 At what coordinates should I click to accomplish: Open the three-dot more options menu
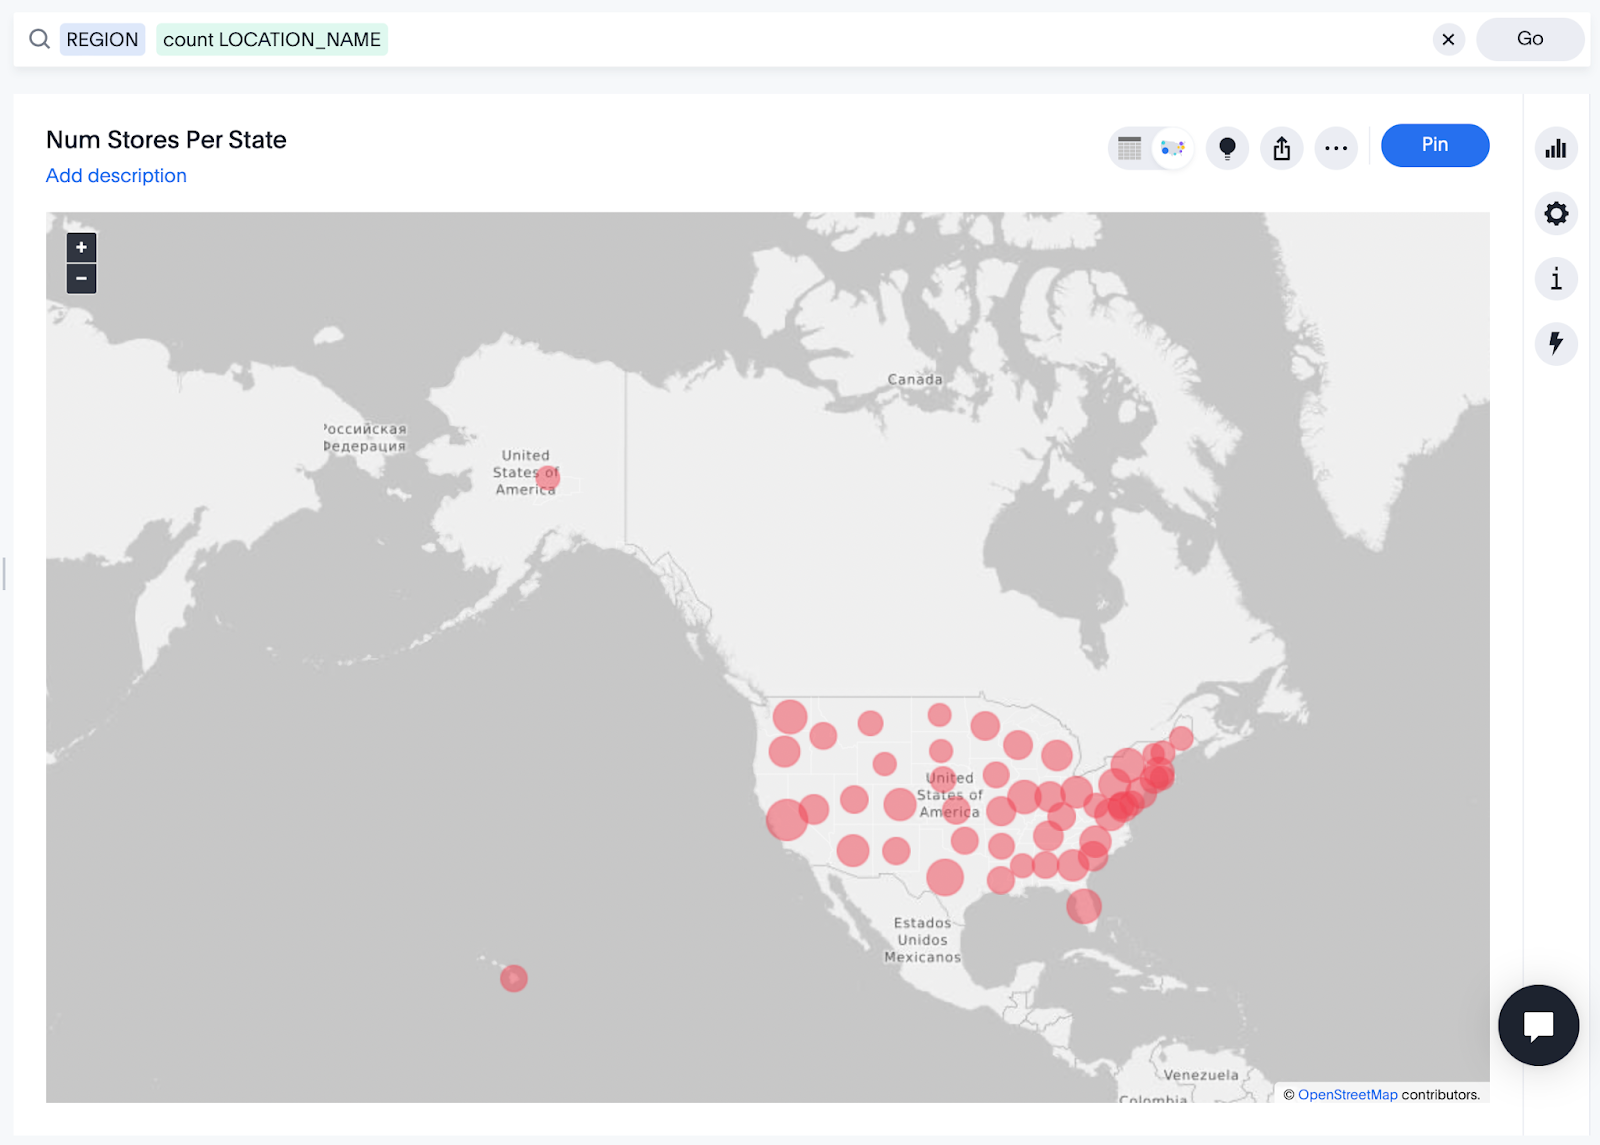(1336, 149)
